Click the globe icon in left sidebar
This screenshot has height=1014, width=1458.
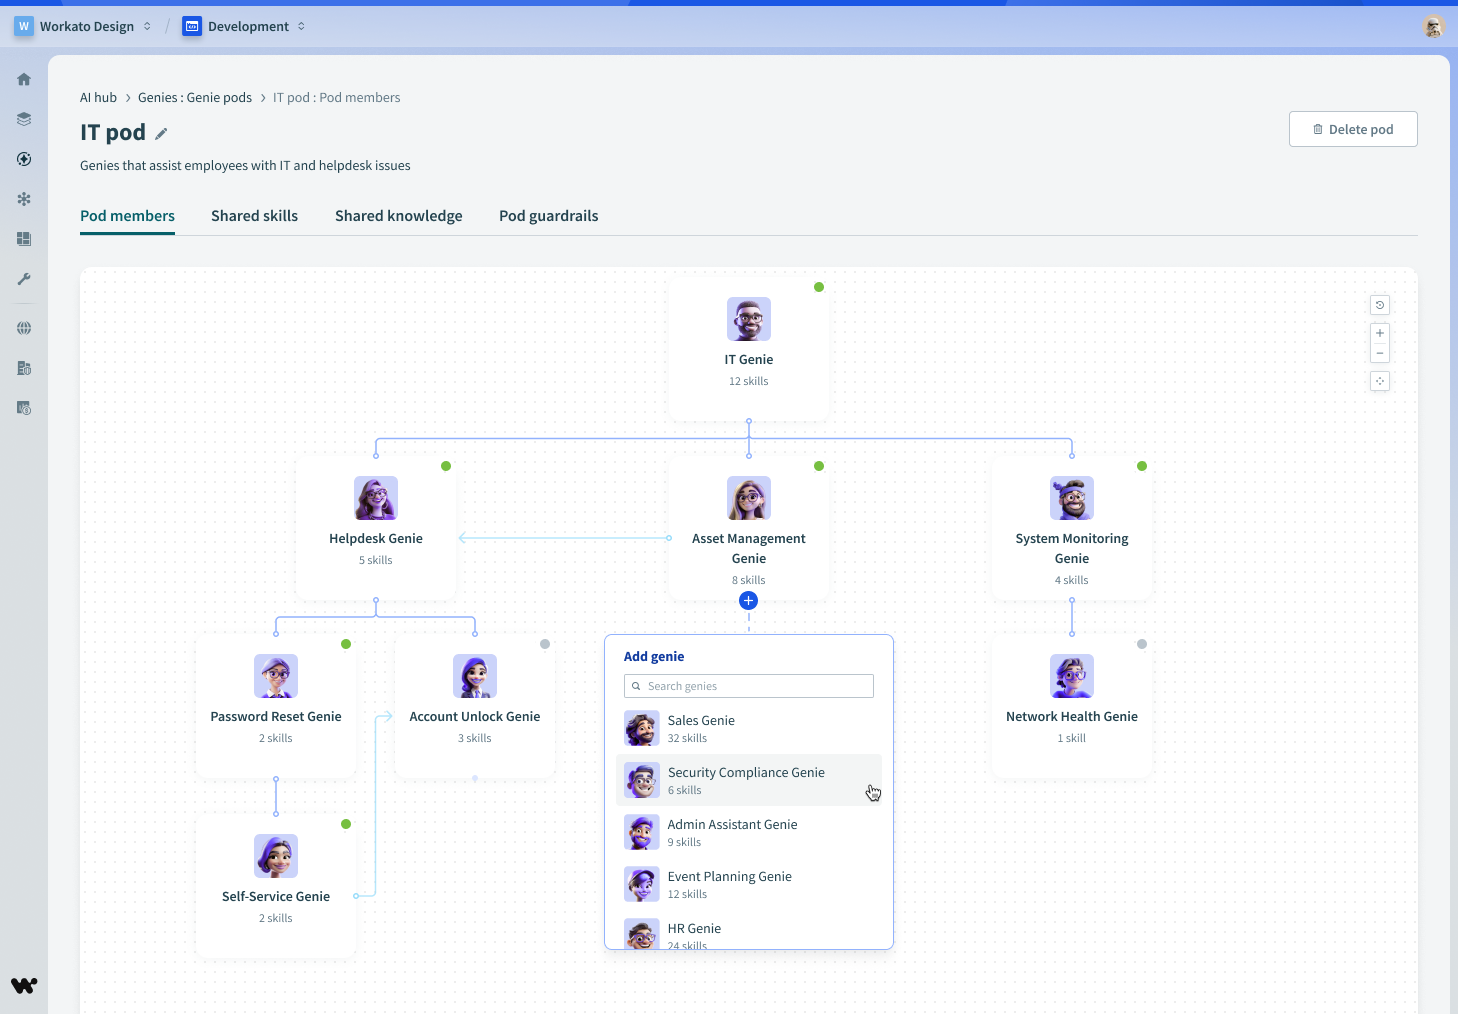coord(24,328)
